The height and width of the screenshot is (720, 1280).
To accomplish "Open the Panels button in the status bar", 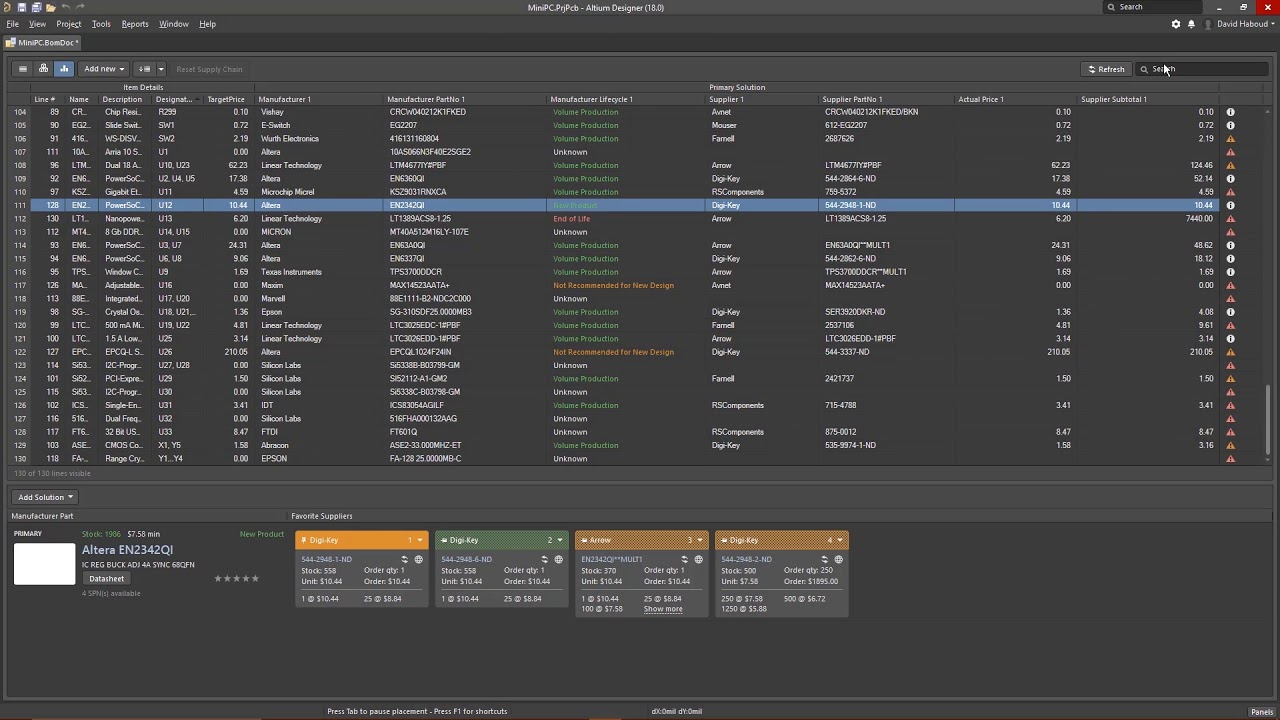I will 1262,712.
